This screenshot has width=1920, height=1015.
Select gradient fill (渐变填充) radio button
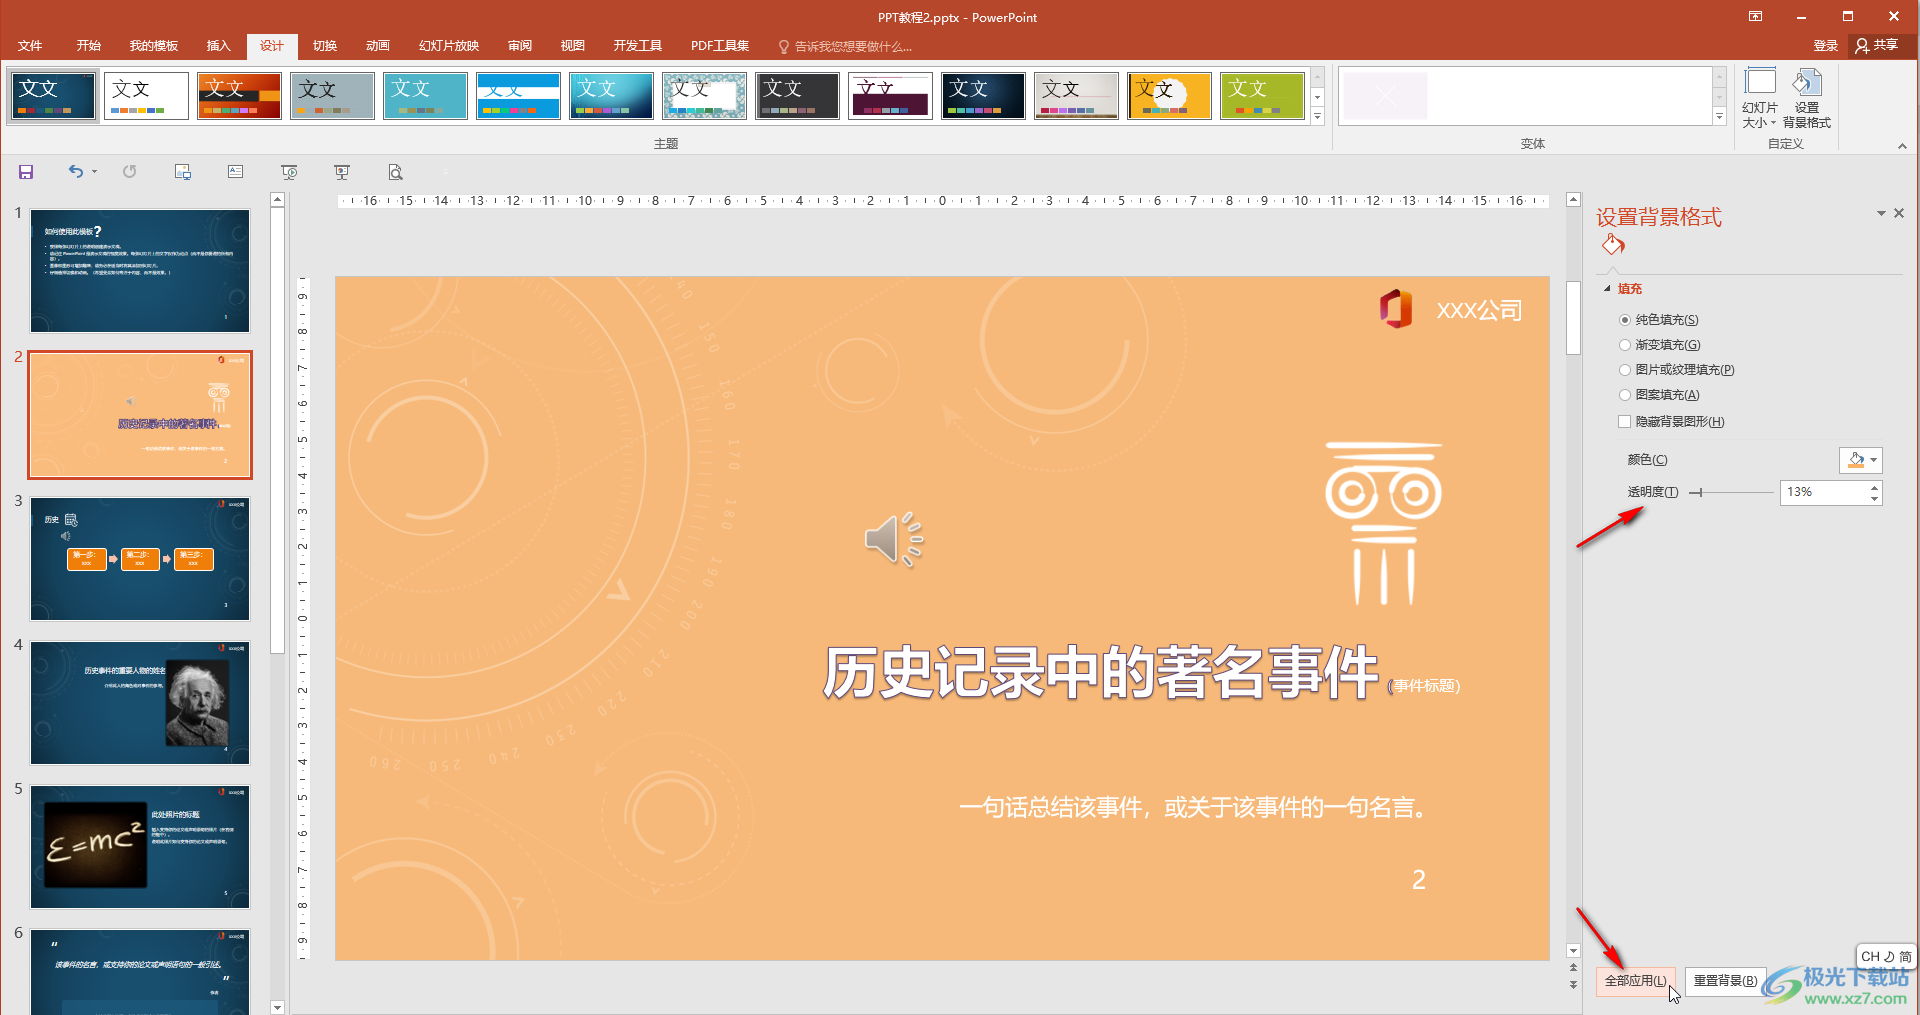click(x=1624, y=345)
